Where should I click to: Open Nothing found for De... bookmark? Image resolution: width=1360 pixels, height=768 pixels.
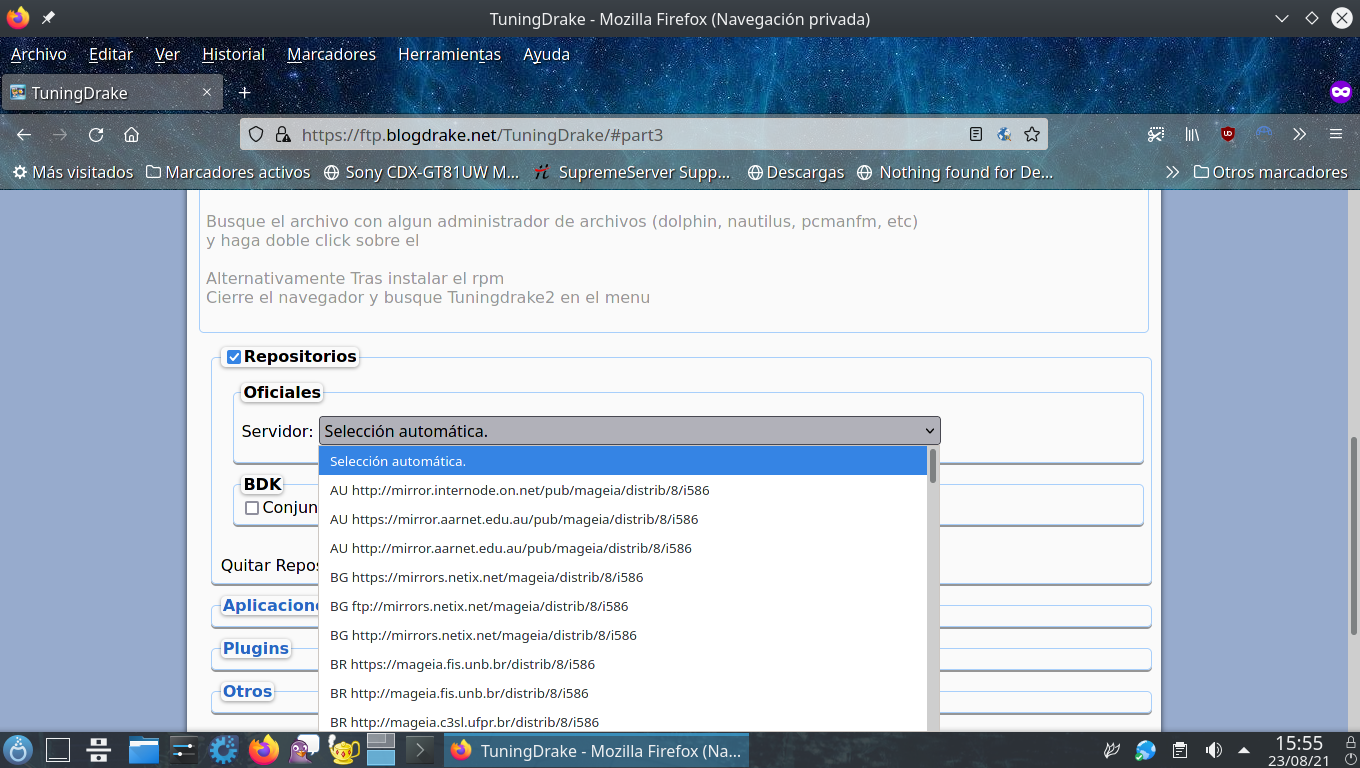955,172
